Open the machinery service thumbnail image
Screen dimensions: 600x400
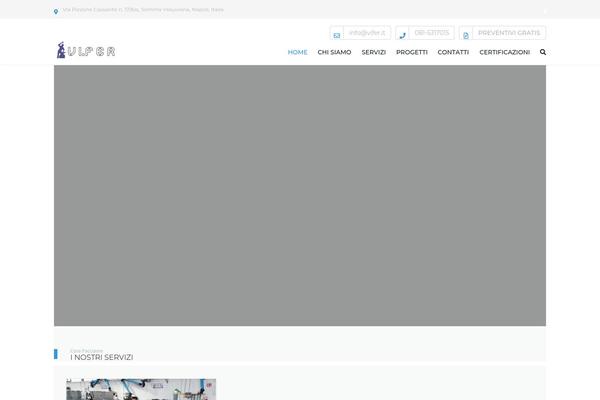coord(141,389)
